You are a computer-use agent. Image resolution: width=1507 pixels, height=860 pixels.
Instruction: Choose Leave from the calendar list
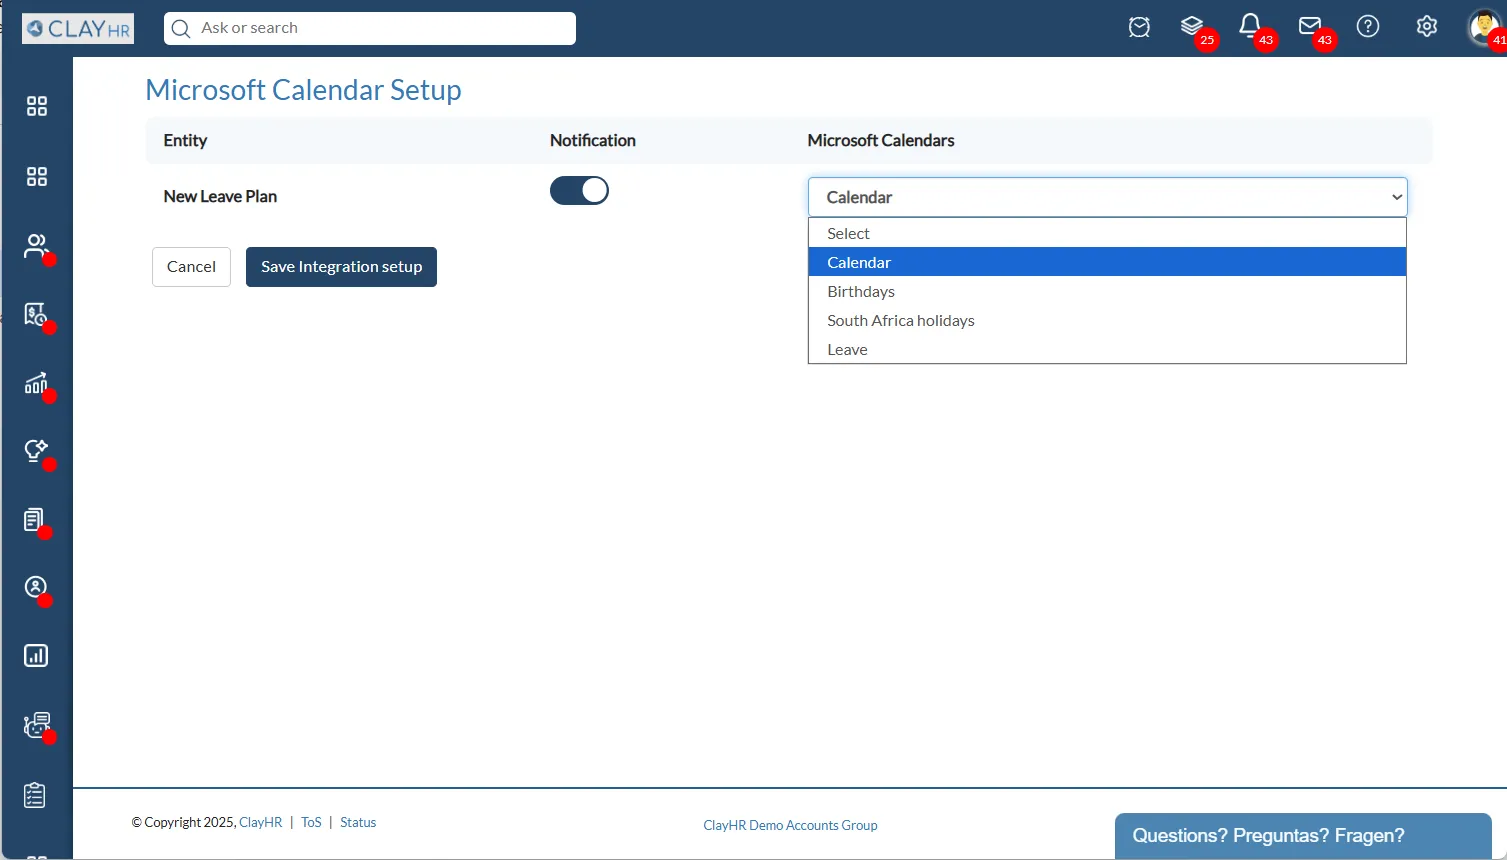point(1107,349)
